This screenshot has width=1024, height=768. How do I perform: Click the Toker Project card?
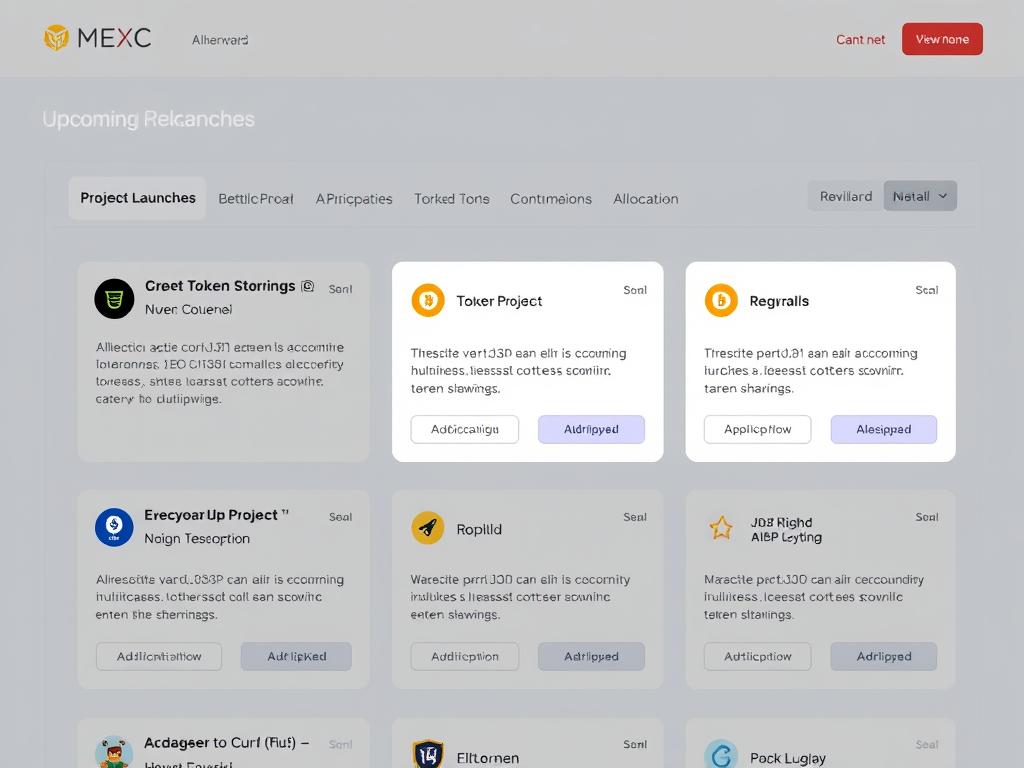click(x=527, y=360)
